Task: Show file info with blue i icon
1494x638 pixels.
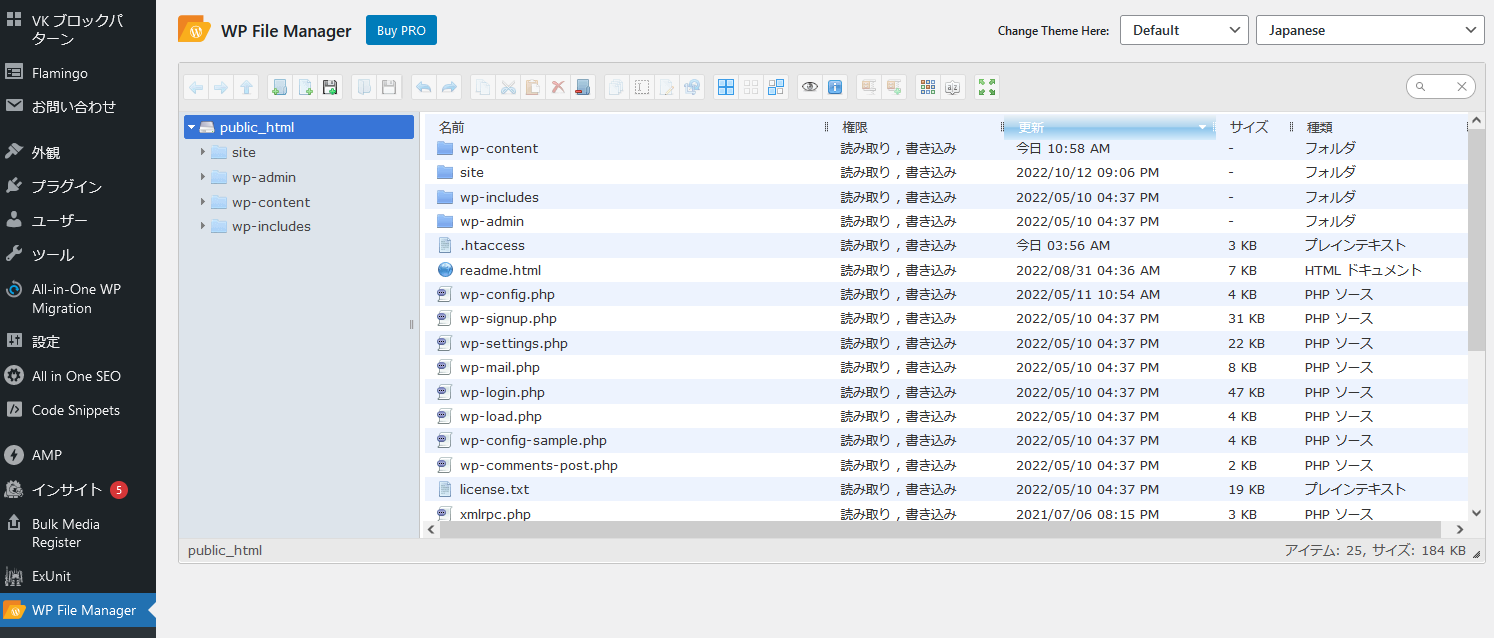Action: [835, 87]
